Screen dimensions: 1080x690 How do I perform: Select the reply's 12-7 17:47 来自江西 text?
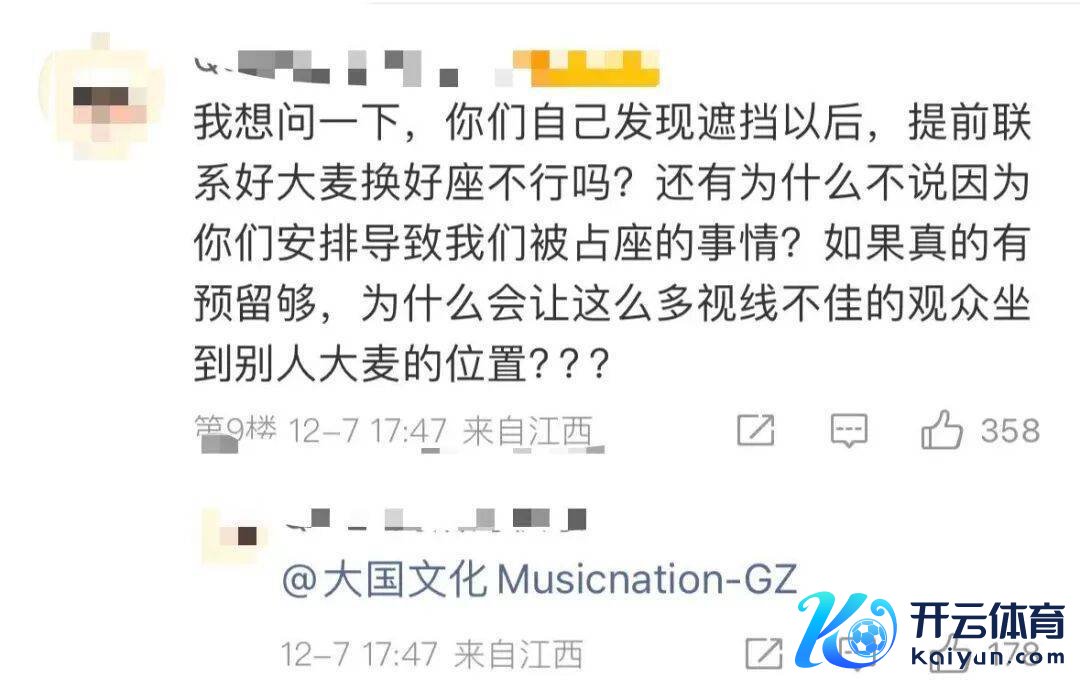pyautogui.click(x=432, y=654)
